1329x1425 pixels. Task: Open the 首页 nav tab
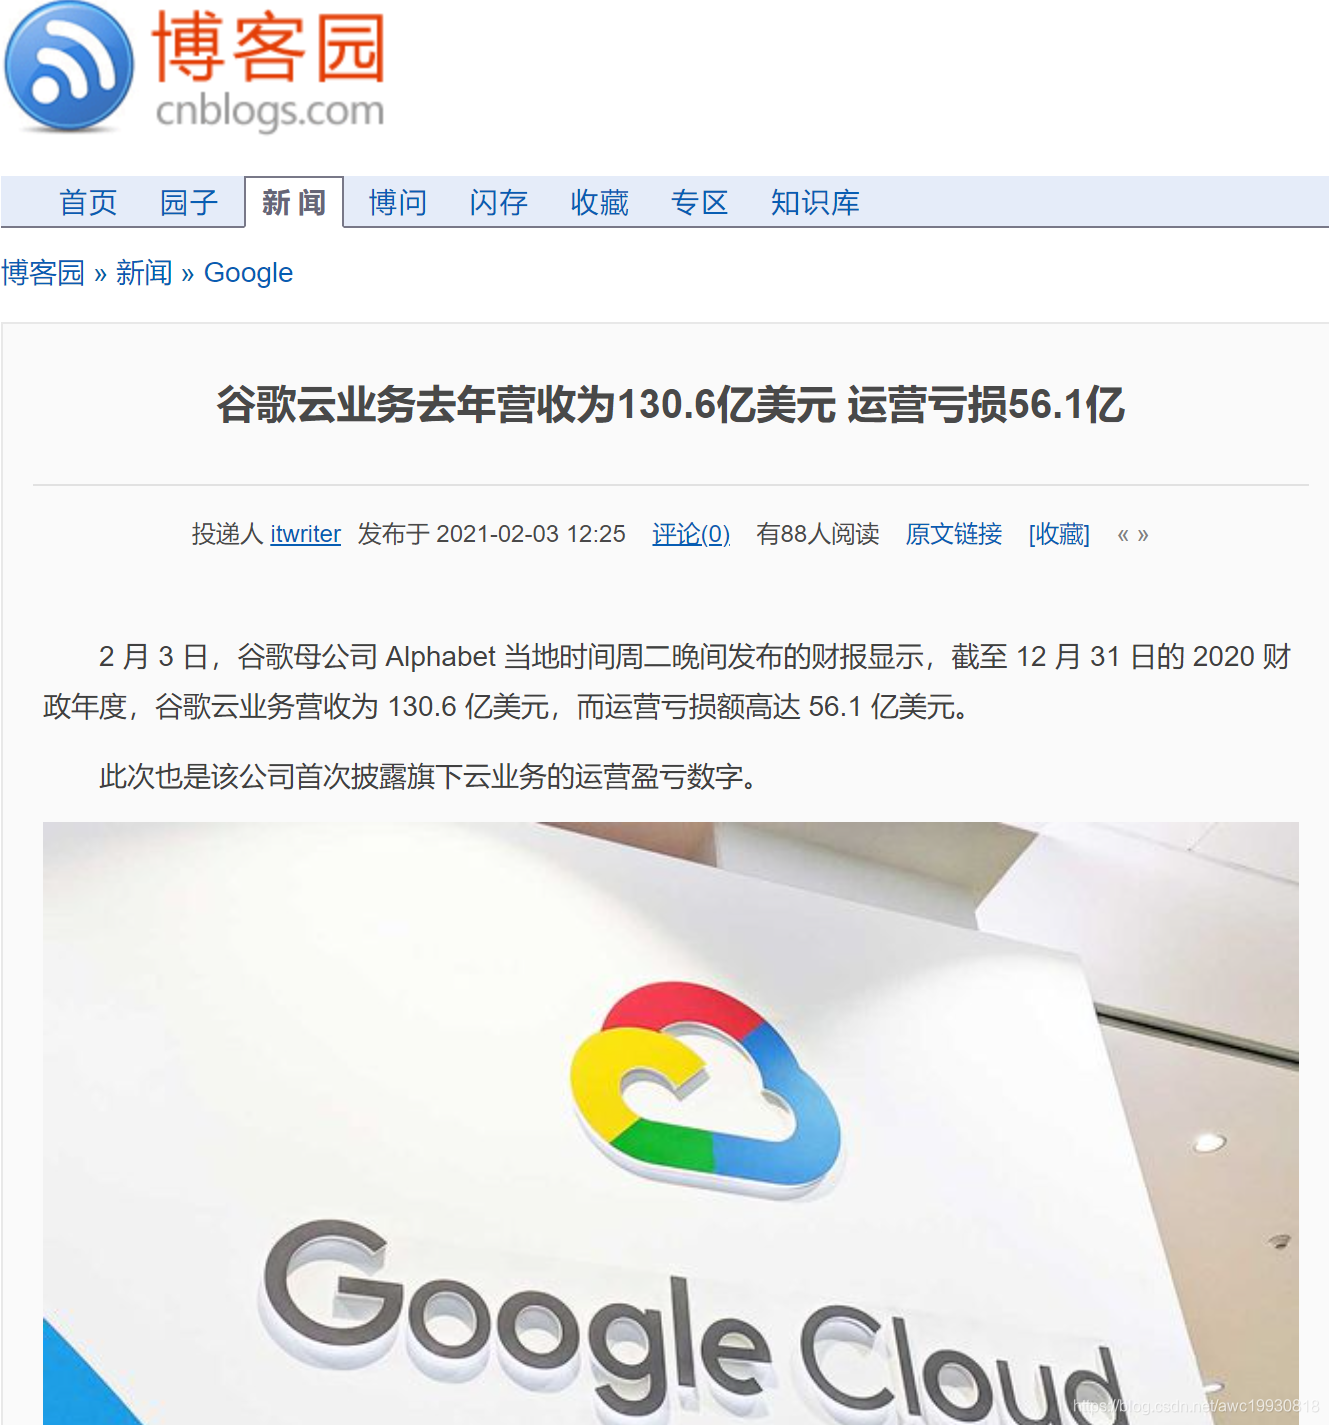click(x=88, y=203)
